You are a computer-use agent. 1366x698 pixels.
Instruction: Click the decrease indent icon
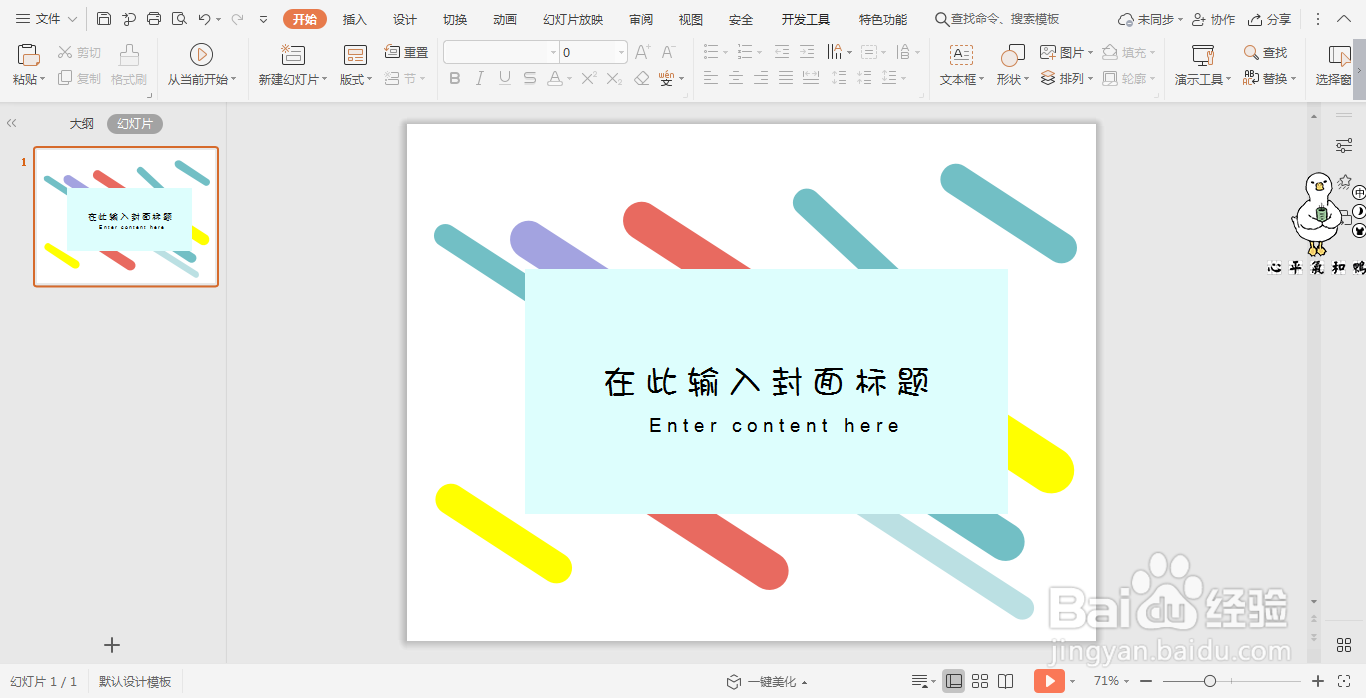point(782,52)
